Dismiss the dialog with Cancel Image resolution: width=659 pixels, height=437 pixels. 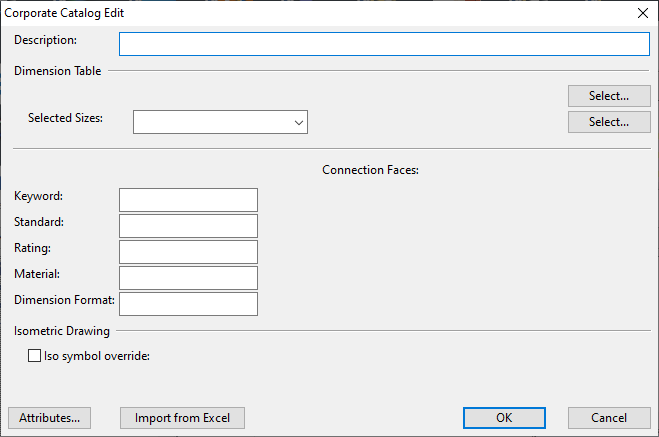[x=609, y=418]
